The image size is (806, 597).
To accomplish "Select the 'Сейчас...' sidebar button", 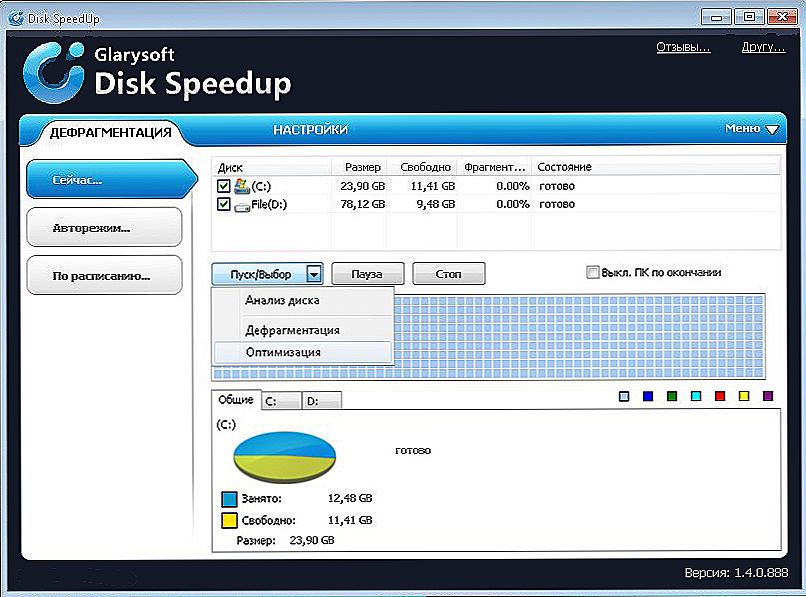I will [112, 179].
